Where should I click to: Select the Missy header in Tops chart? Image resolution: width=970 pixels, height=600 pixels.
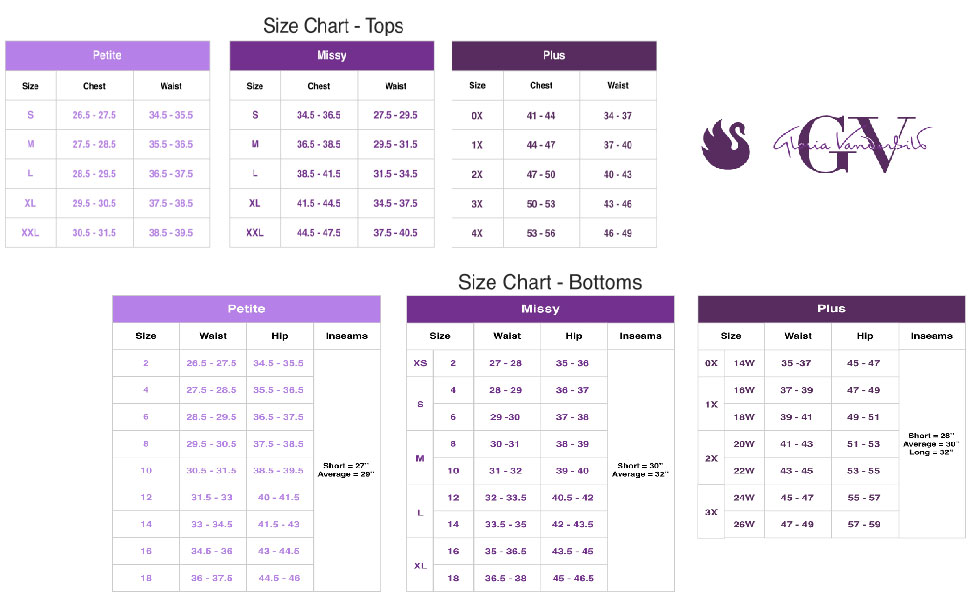[x=331, y=55]
